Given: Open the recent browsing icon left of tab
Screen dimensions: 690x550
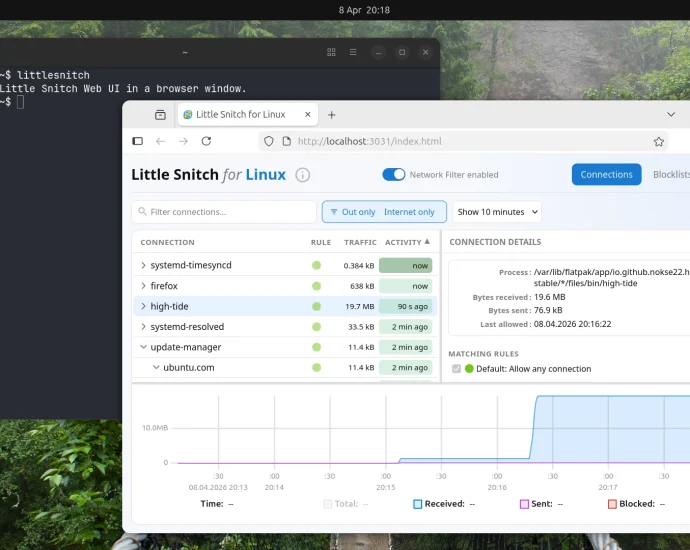Looking at the screenshot, I should point(161,115).
